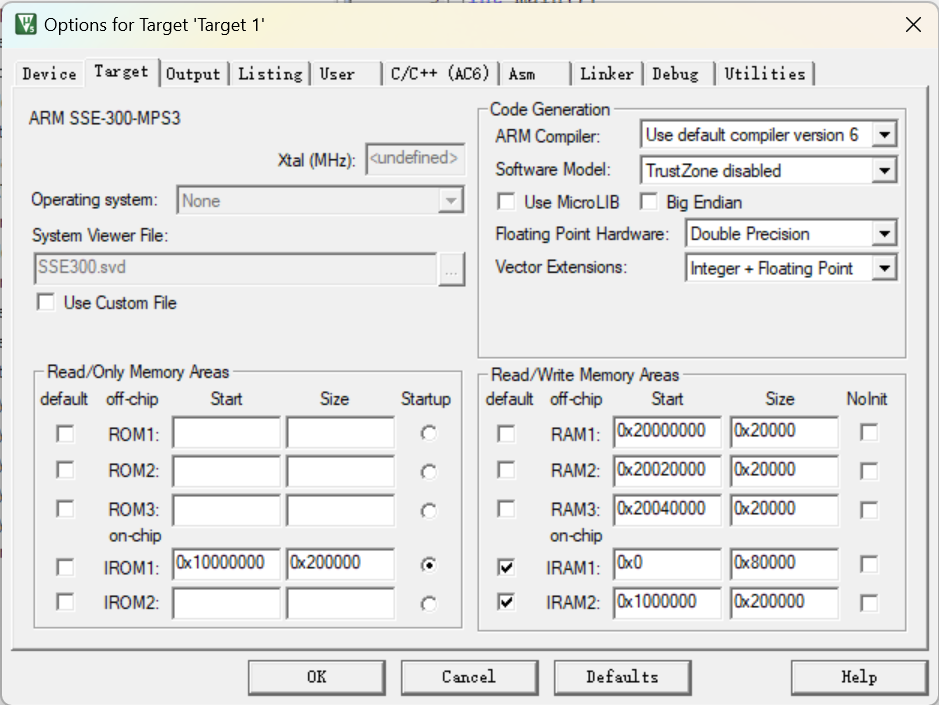Click the RAM1 Start field 0x20000000
The image size is (939, 705).
(x=668, y=432)
